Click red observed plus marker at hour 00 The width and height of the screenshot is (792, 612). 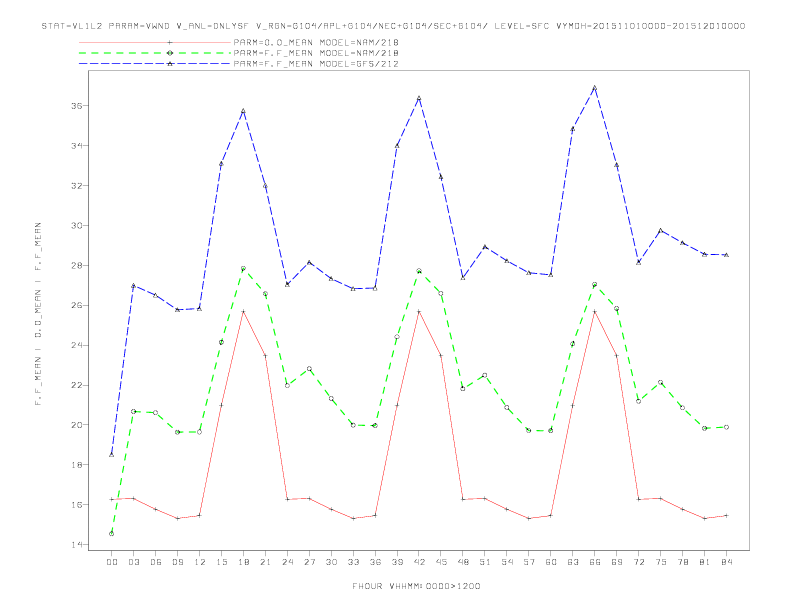coord(112,499)
